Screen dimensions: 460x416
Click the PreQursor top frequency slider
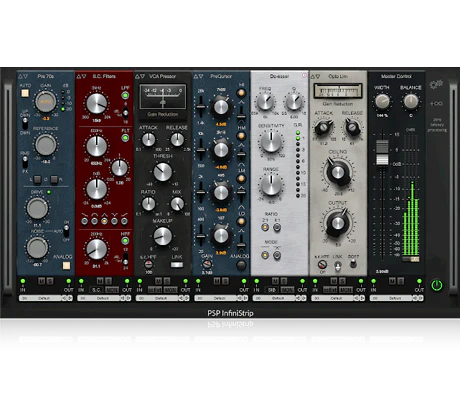201,107
